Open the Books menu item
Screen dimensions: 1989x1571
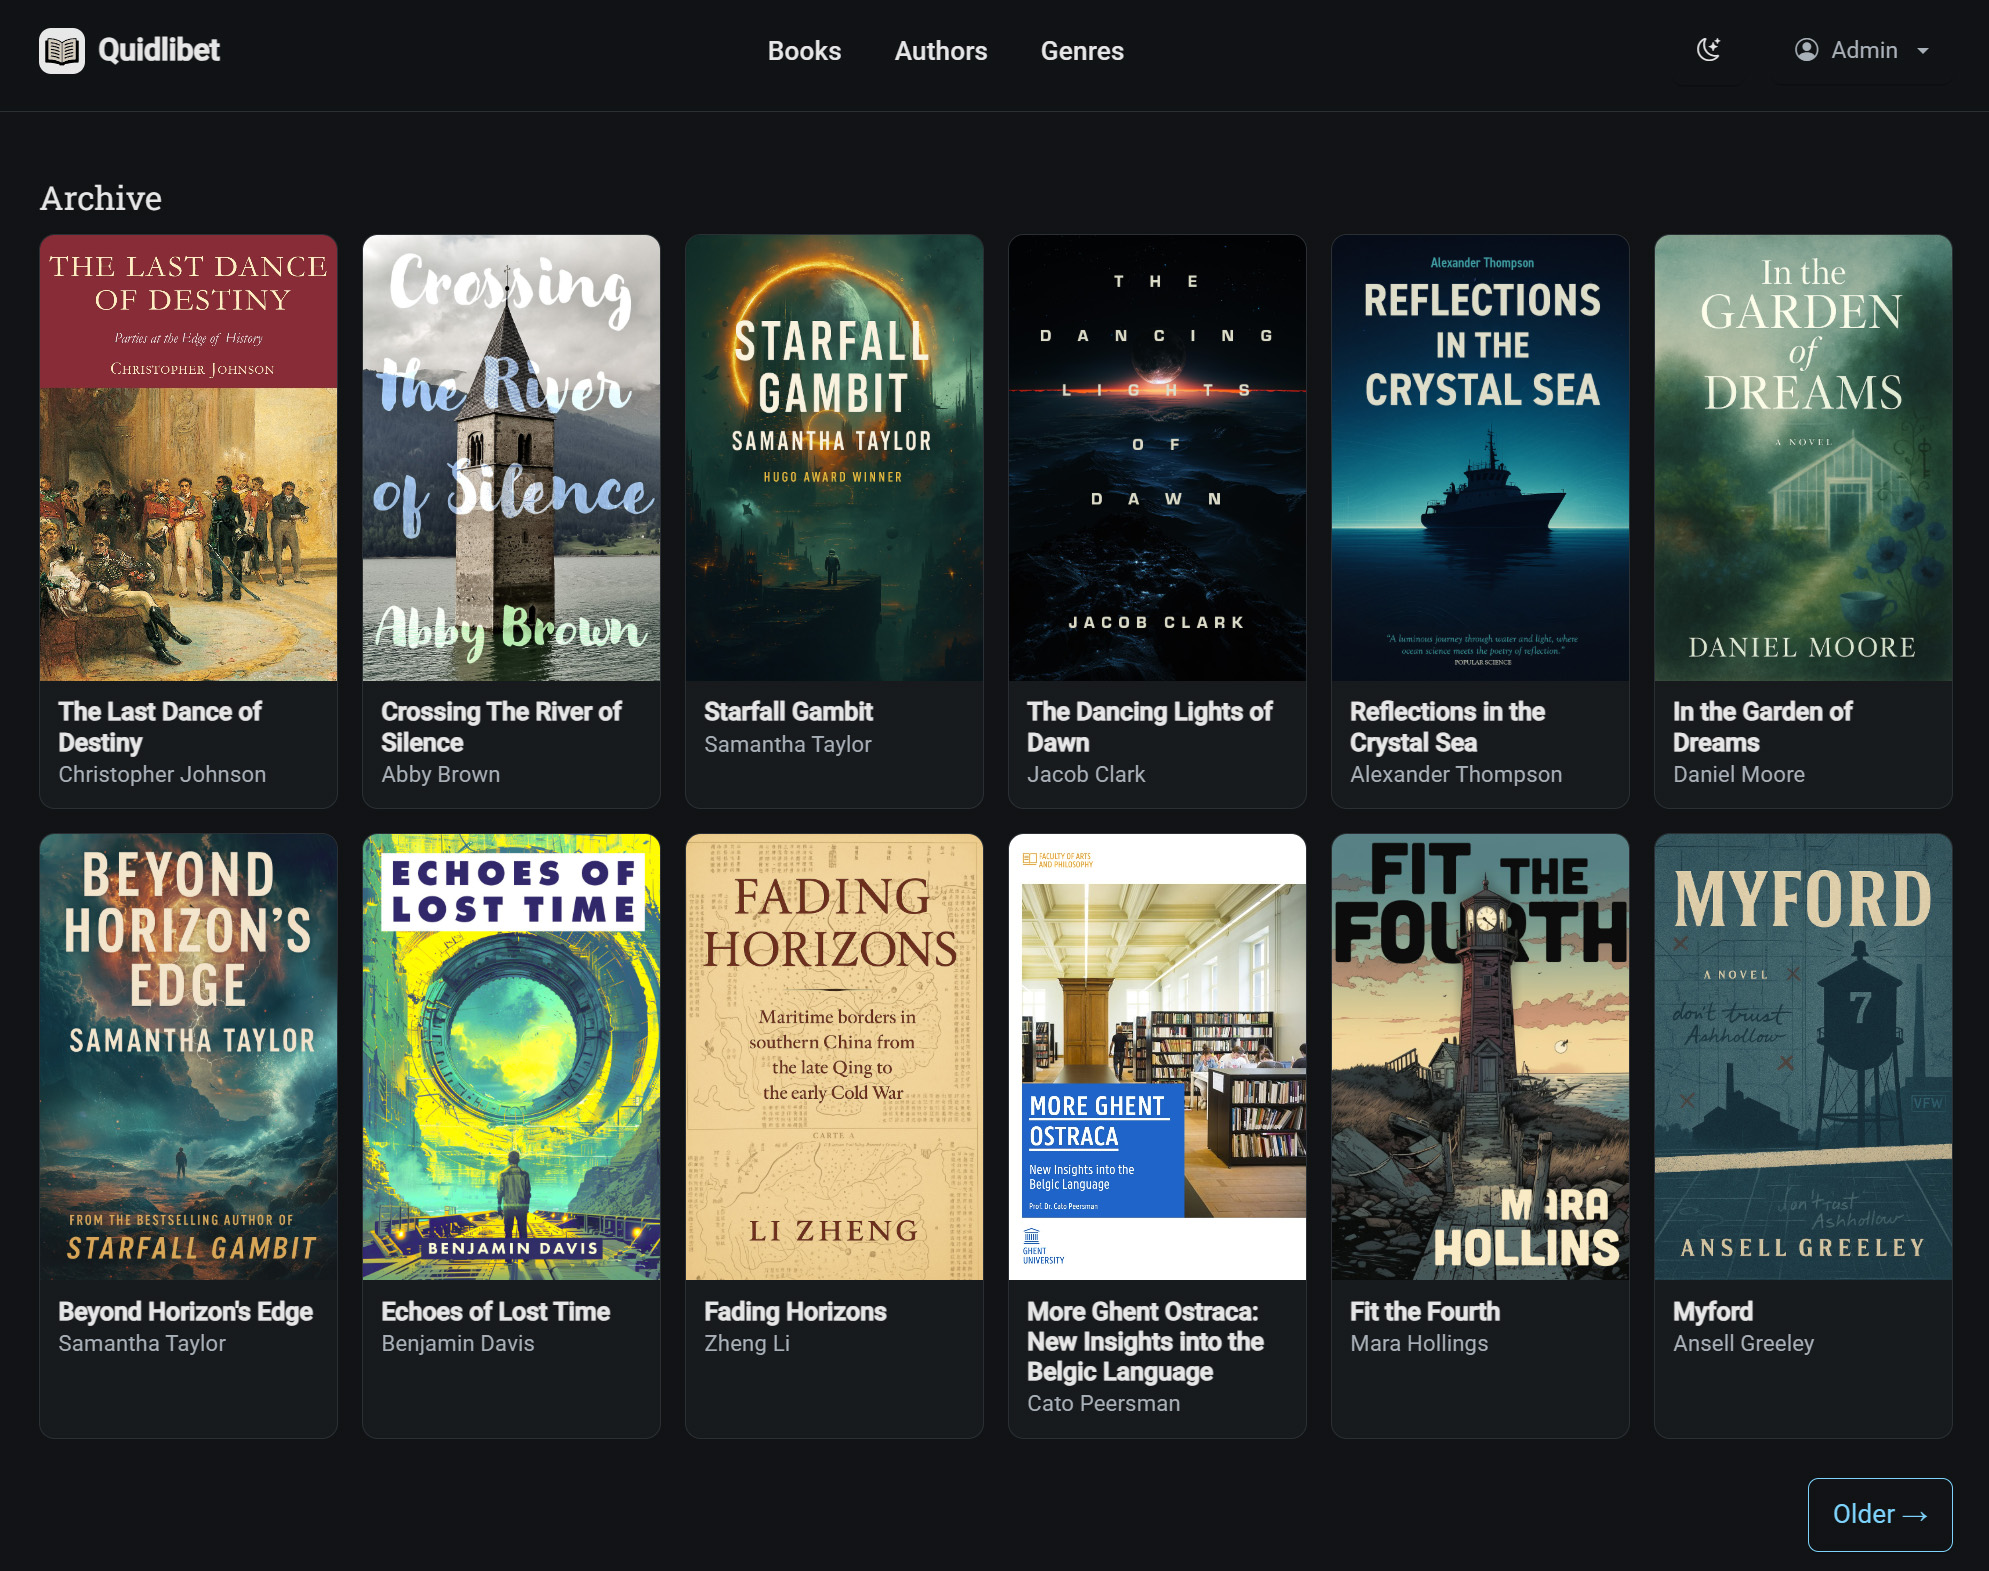click(x=804, y=51)
